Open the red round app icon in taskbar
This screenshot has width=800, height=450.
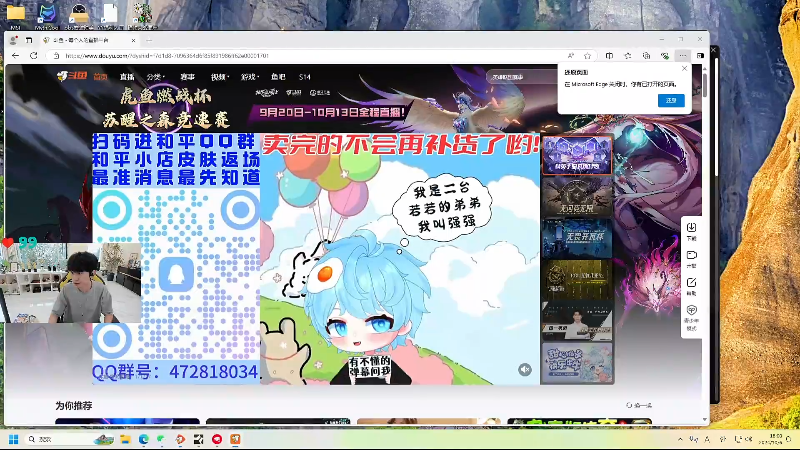[217, 439]
